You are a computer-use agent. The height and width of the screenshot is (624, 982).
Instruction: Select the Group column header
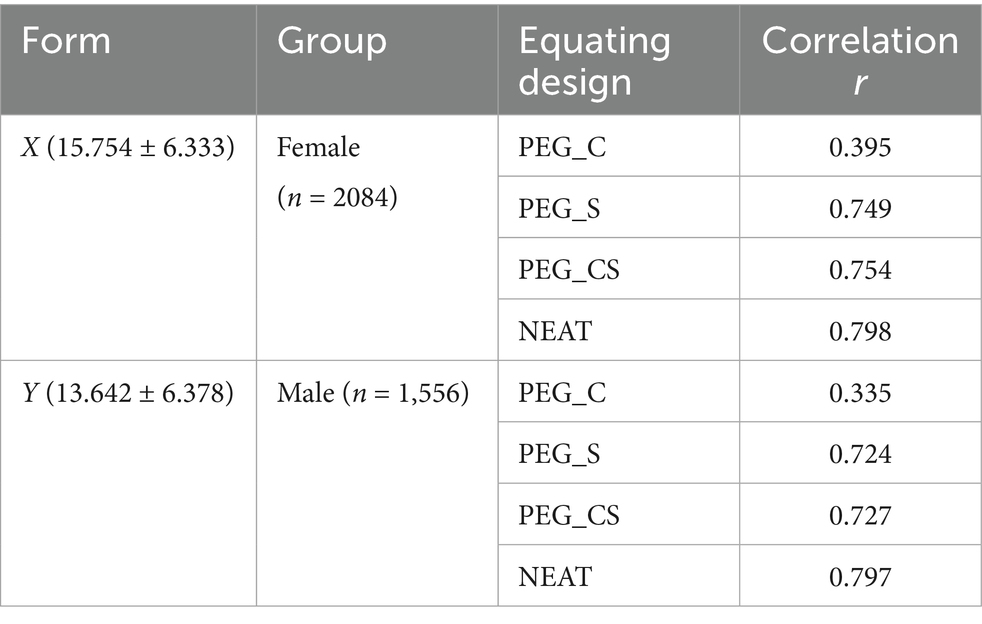331,42
